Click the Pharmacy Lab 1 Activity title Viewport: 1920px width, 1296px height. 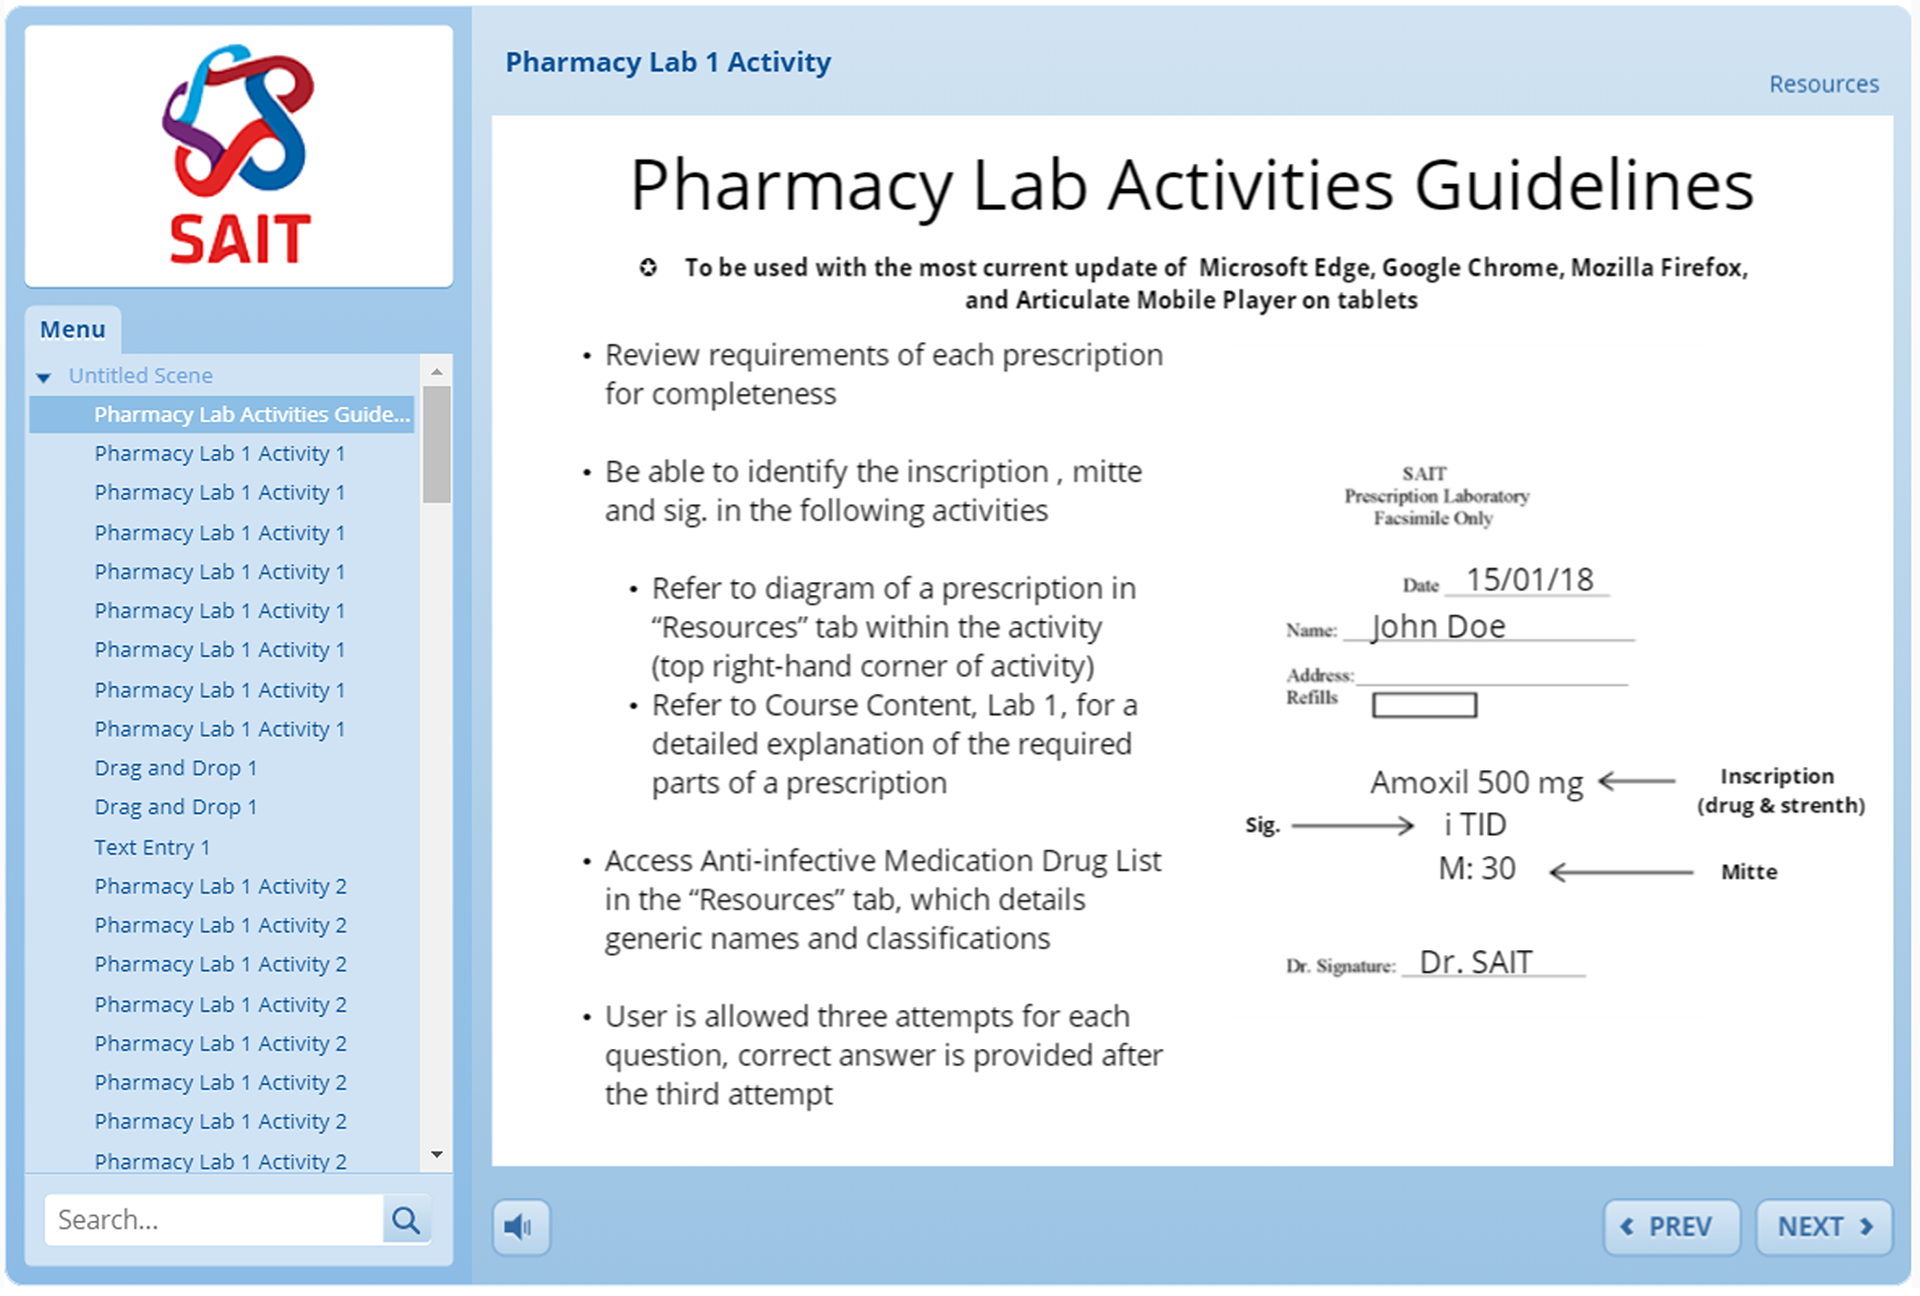click(668, 62)
